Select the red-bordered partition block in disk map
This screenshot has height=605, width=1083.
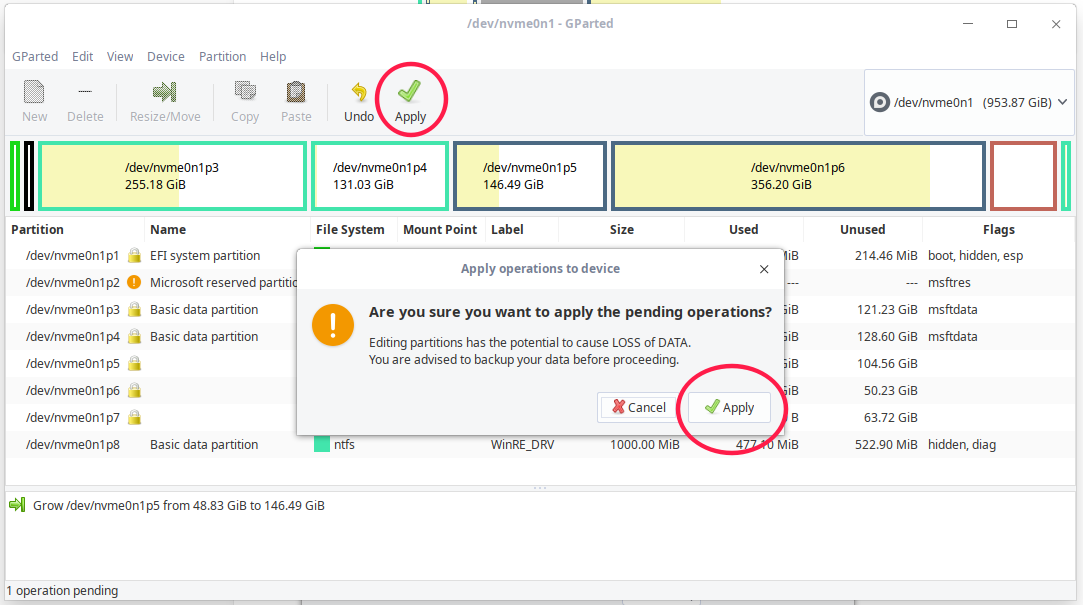pos(1023,176)
